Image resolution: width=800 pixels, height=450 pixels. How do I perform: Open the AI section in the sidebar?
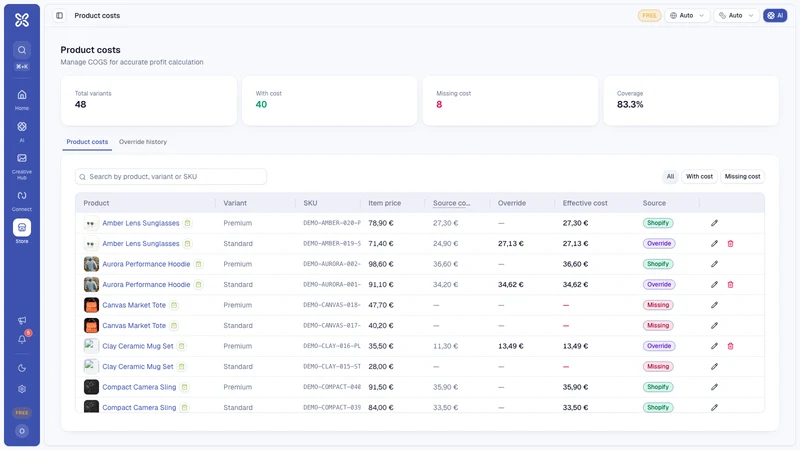[x=22, y=131]
